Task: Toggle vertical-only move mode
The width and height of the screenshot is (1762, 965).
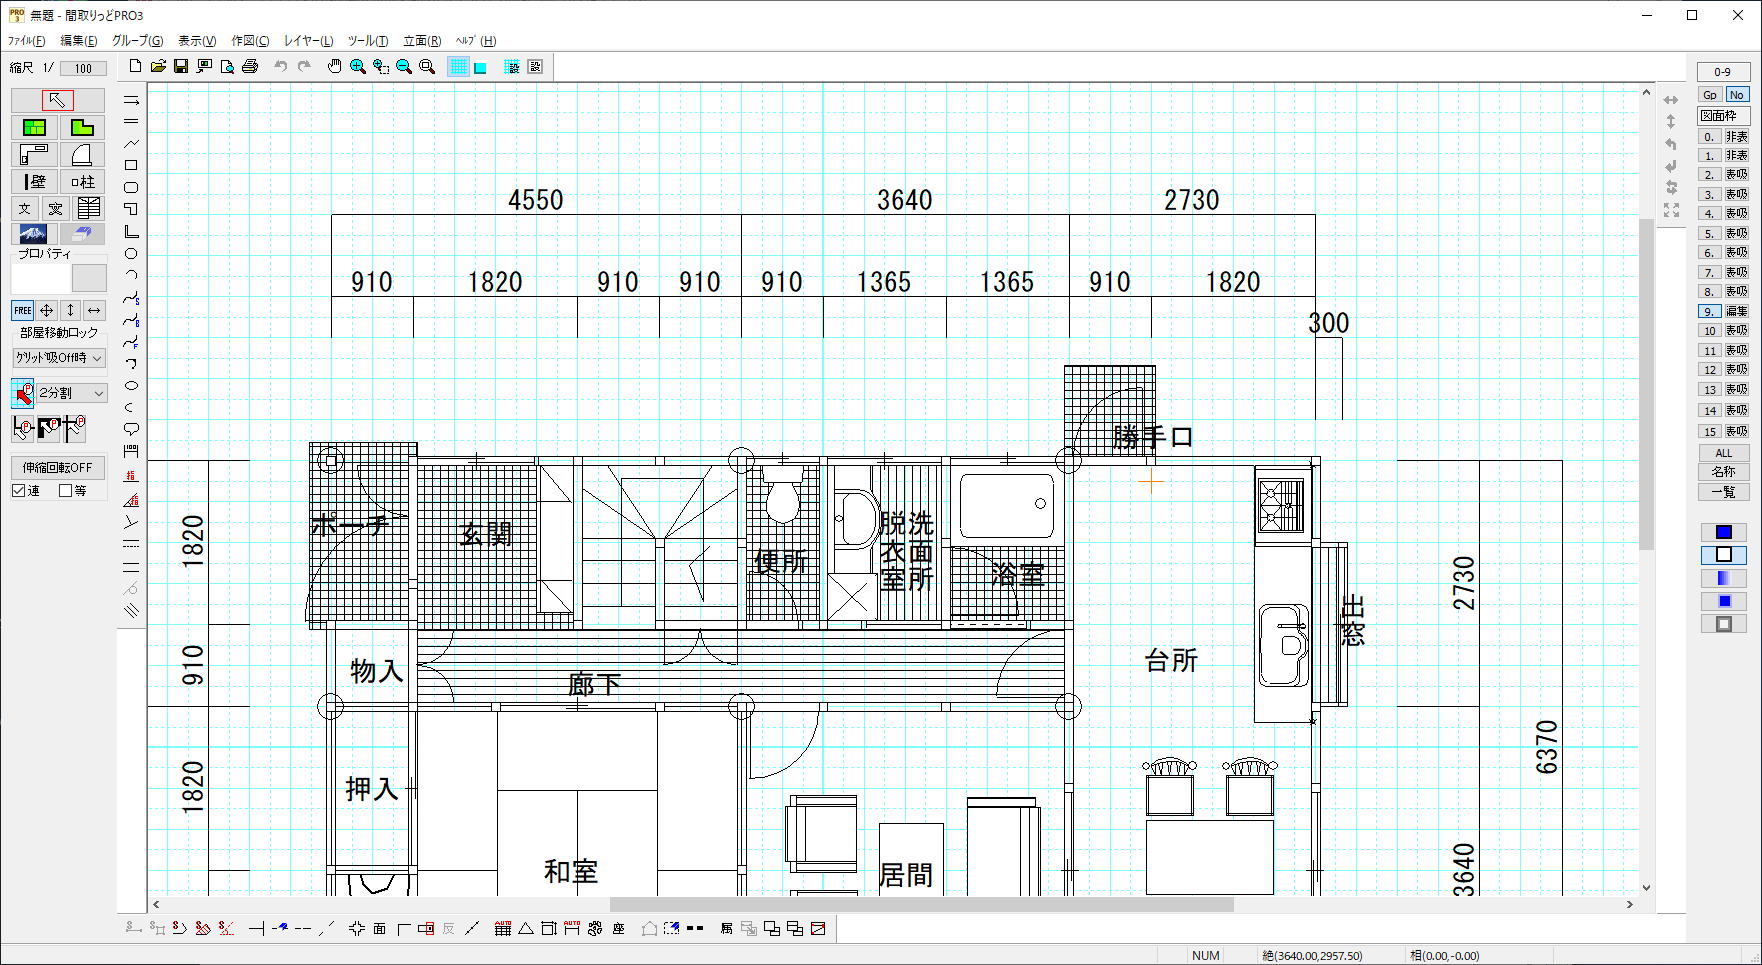Action: coord(70,310)
